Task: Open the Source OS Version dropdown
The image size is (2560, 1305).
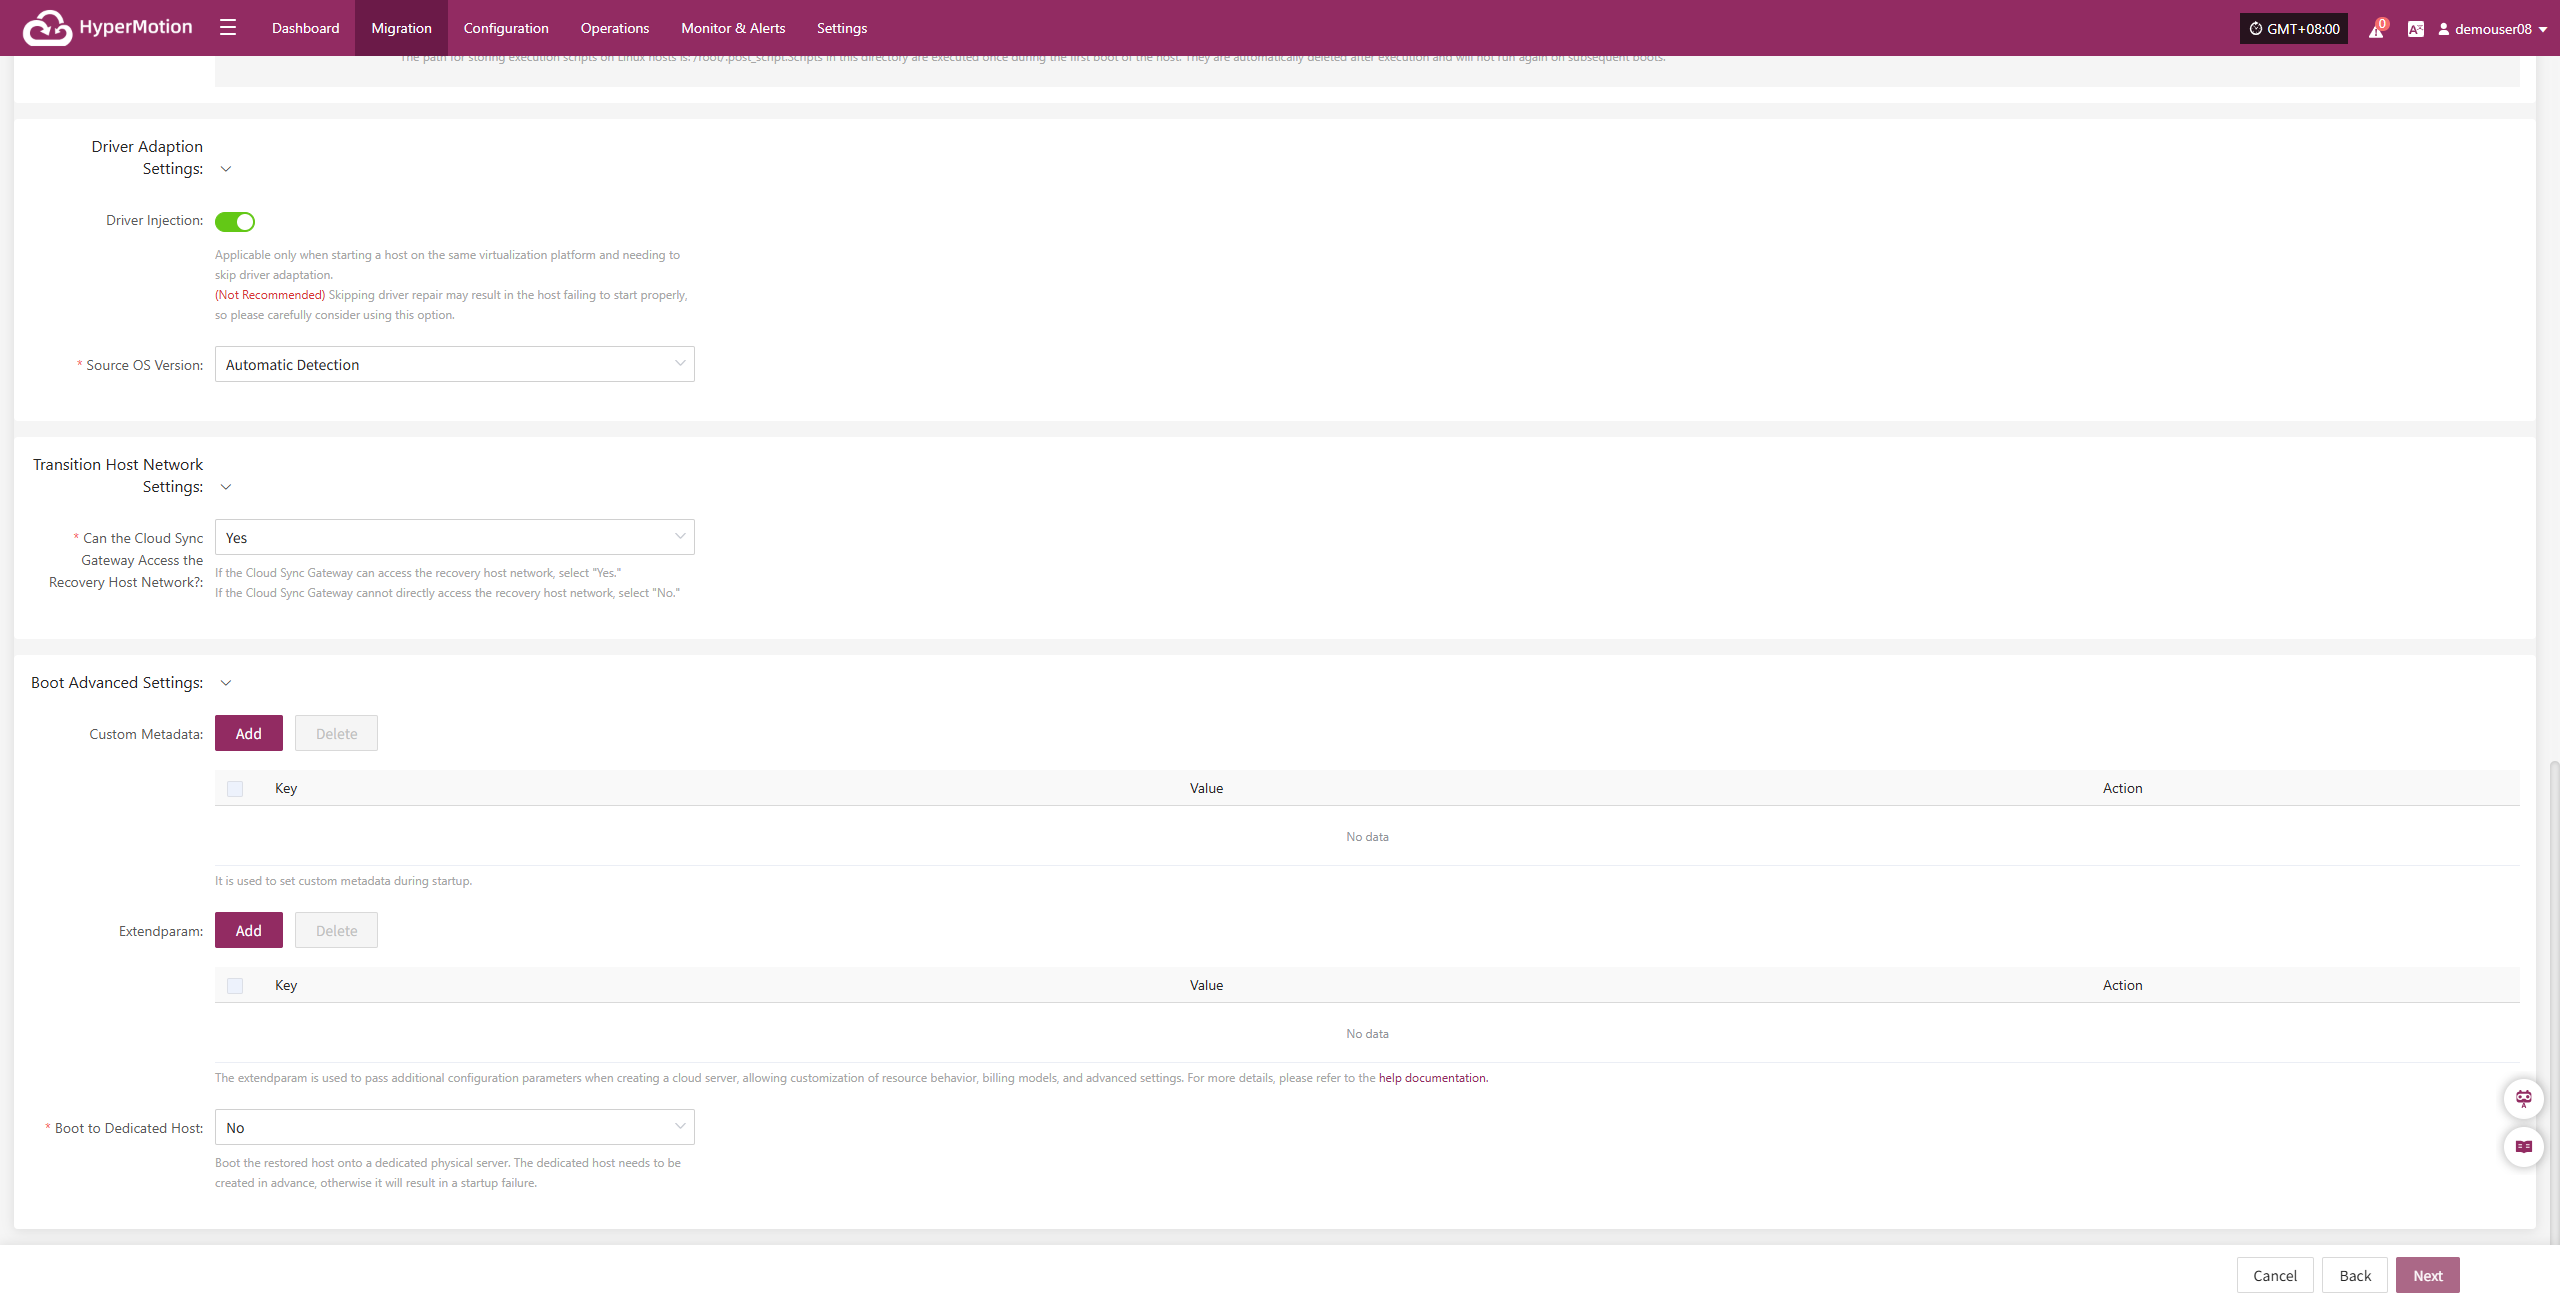Action: [454, 365]
